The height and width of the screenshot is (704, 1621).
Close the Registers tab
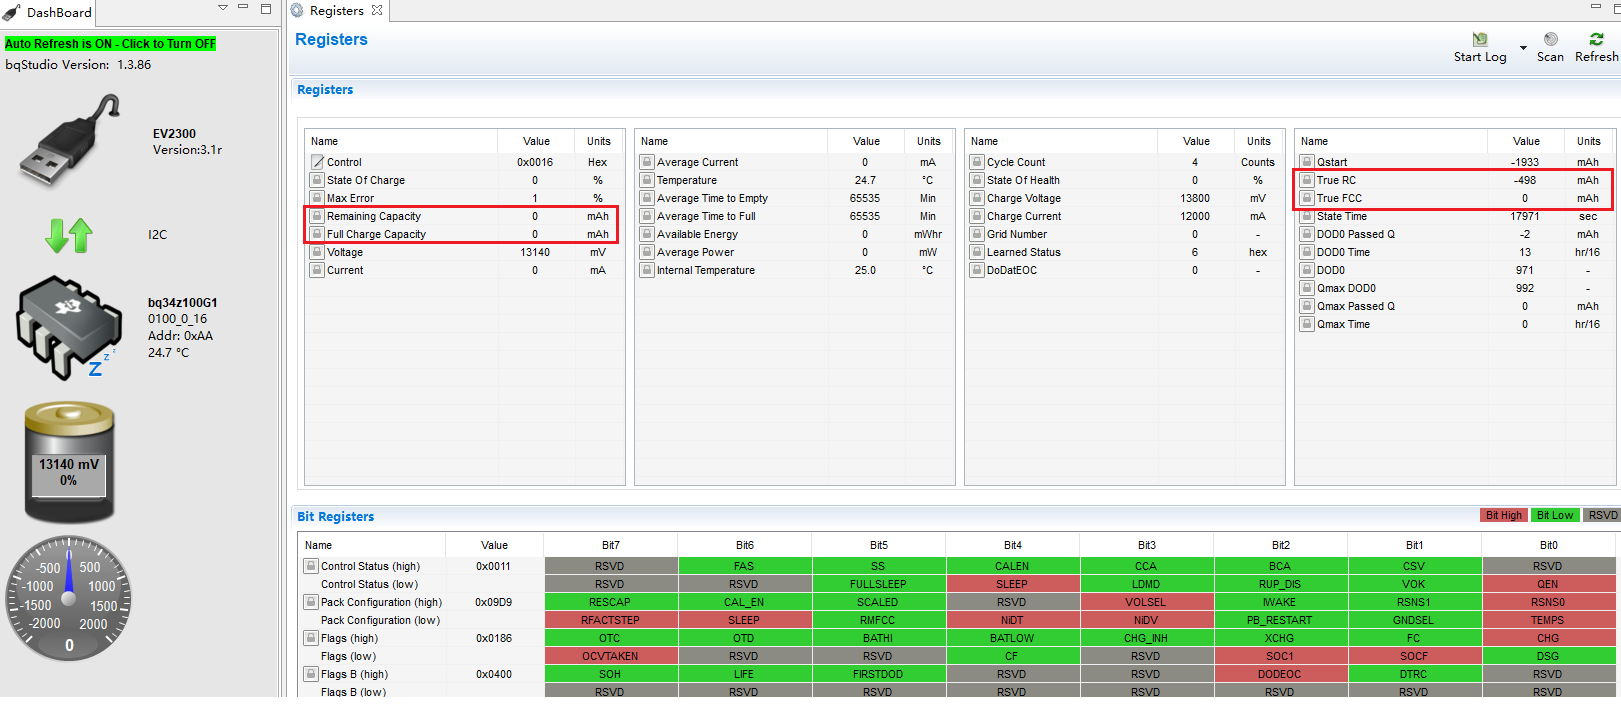[x=377, y=11]
